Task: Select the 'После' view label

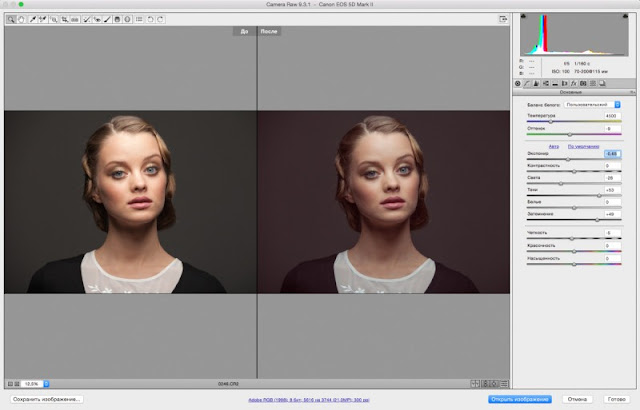Action: point(270,32)
